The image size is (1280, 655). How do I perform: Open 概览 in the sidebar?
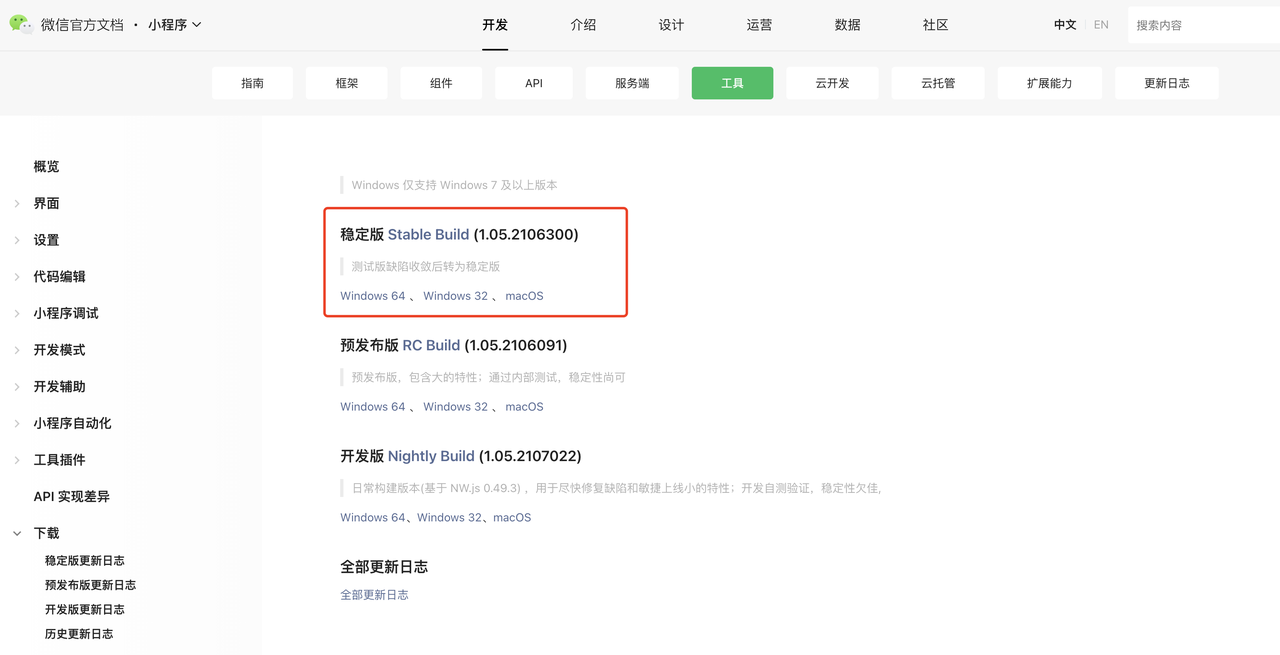tap(46, 167)
